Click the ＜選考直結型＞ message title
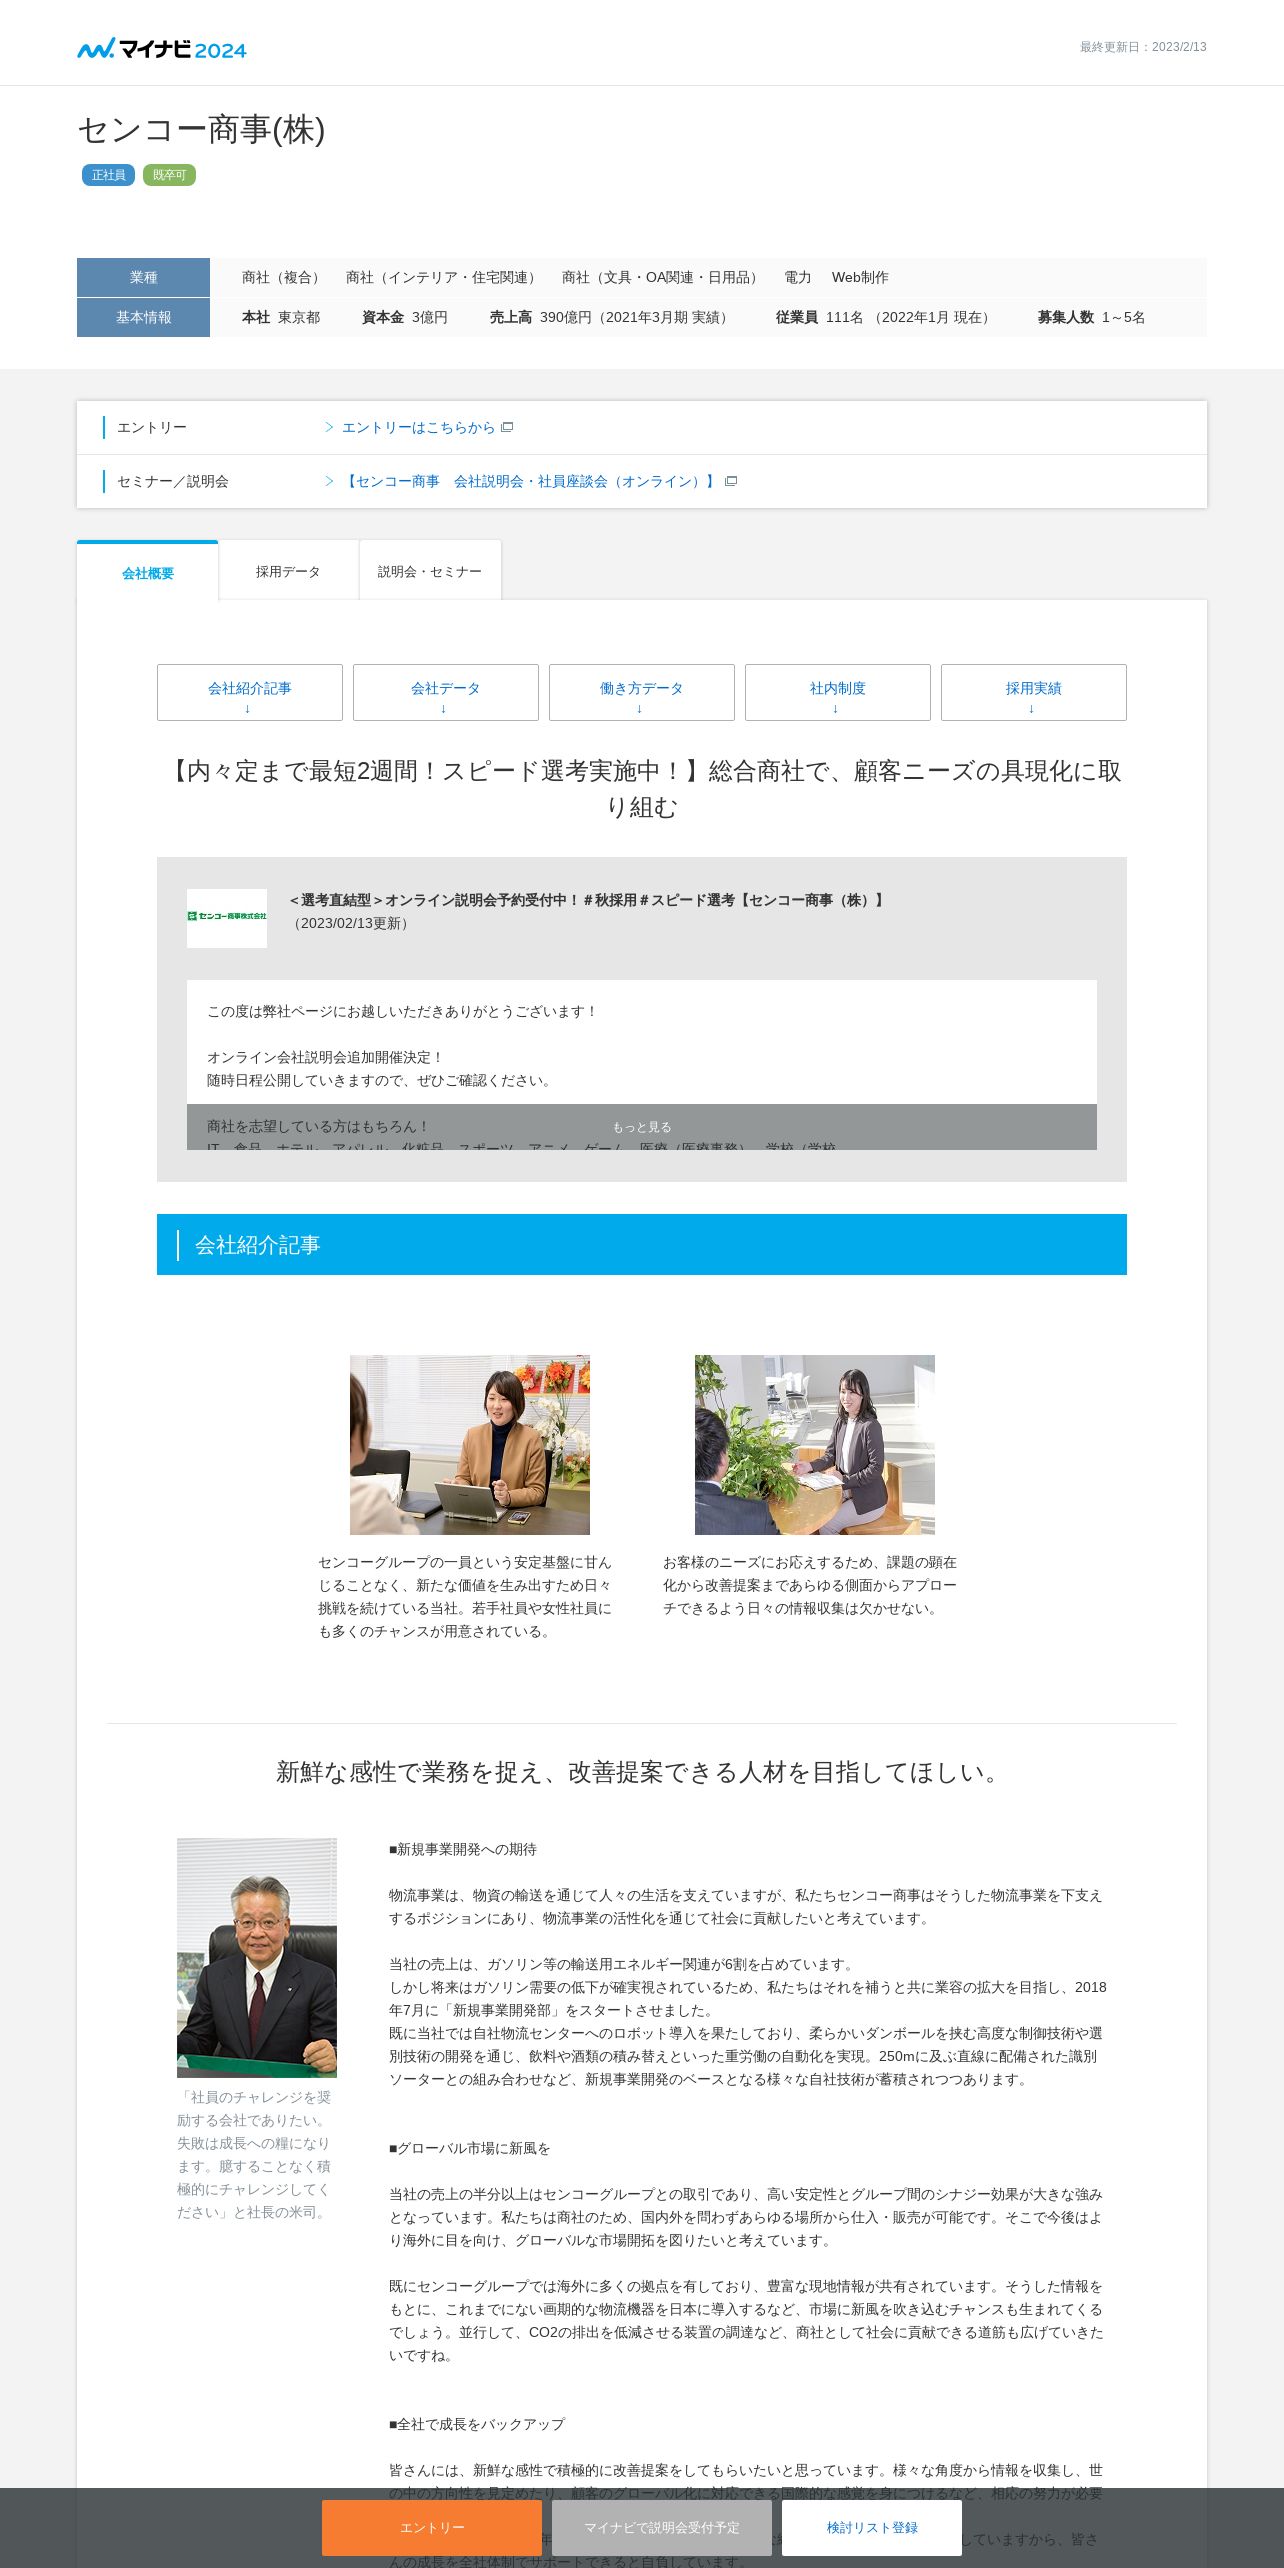 587,900
